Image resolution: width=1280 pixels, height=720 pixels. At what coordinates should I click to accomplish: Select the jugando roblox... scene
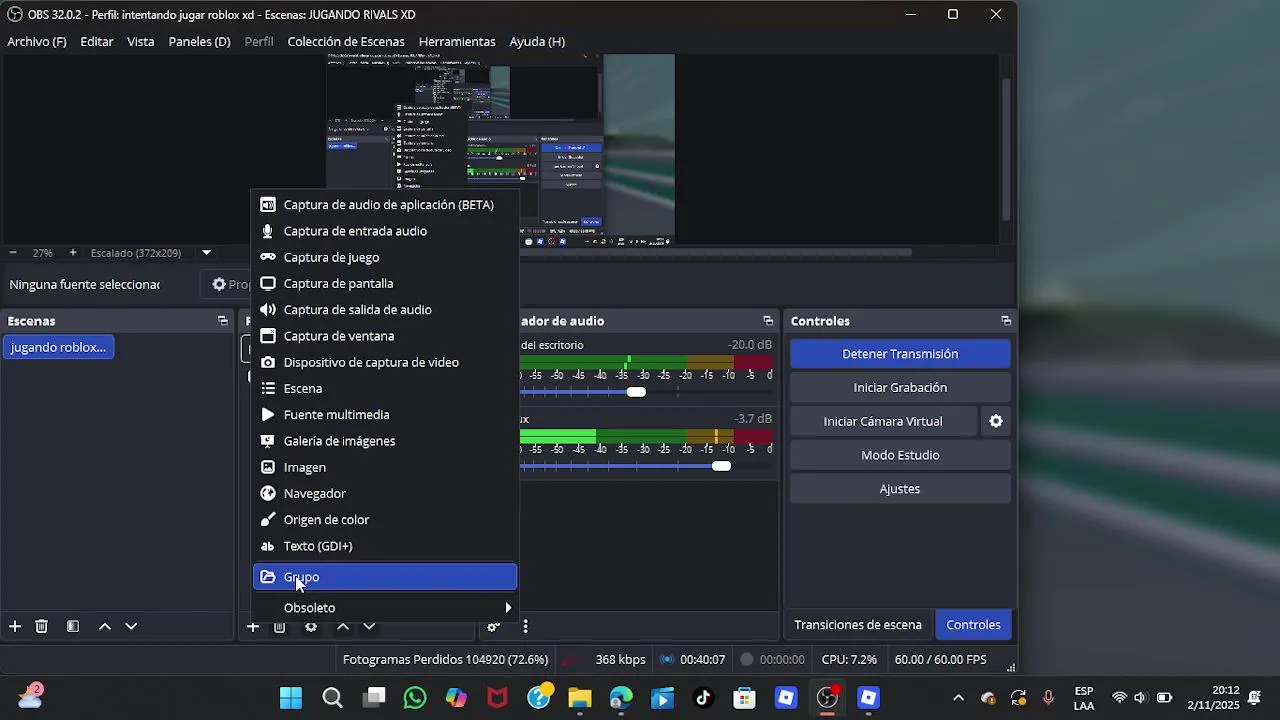[58, 348]
